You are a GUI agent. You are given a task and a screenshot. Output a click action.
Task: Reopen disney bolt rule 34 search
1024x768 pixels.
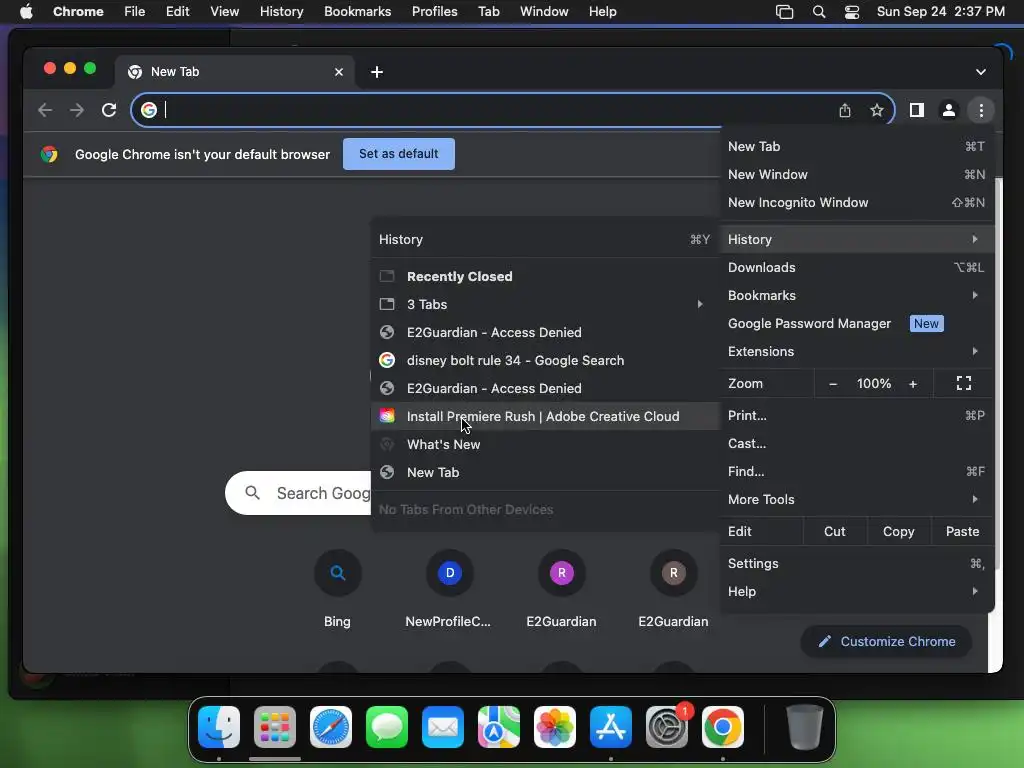pyautogui.click(x=545, y=360)
